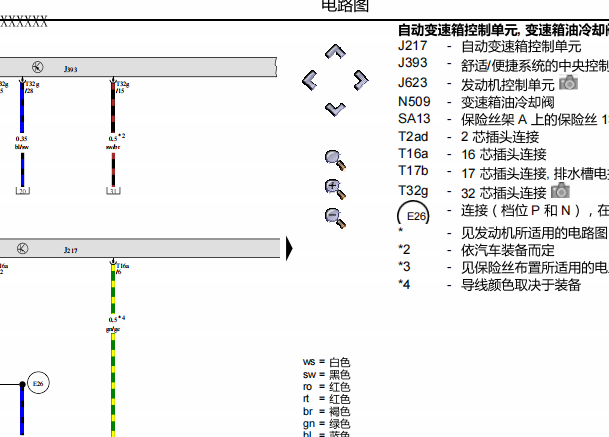Select legend entry T17b 17 芯插头连接
Viewport: 609px width, 437px height.
coord(503,172)
